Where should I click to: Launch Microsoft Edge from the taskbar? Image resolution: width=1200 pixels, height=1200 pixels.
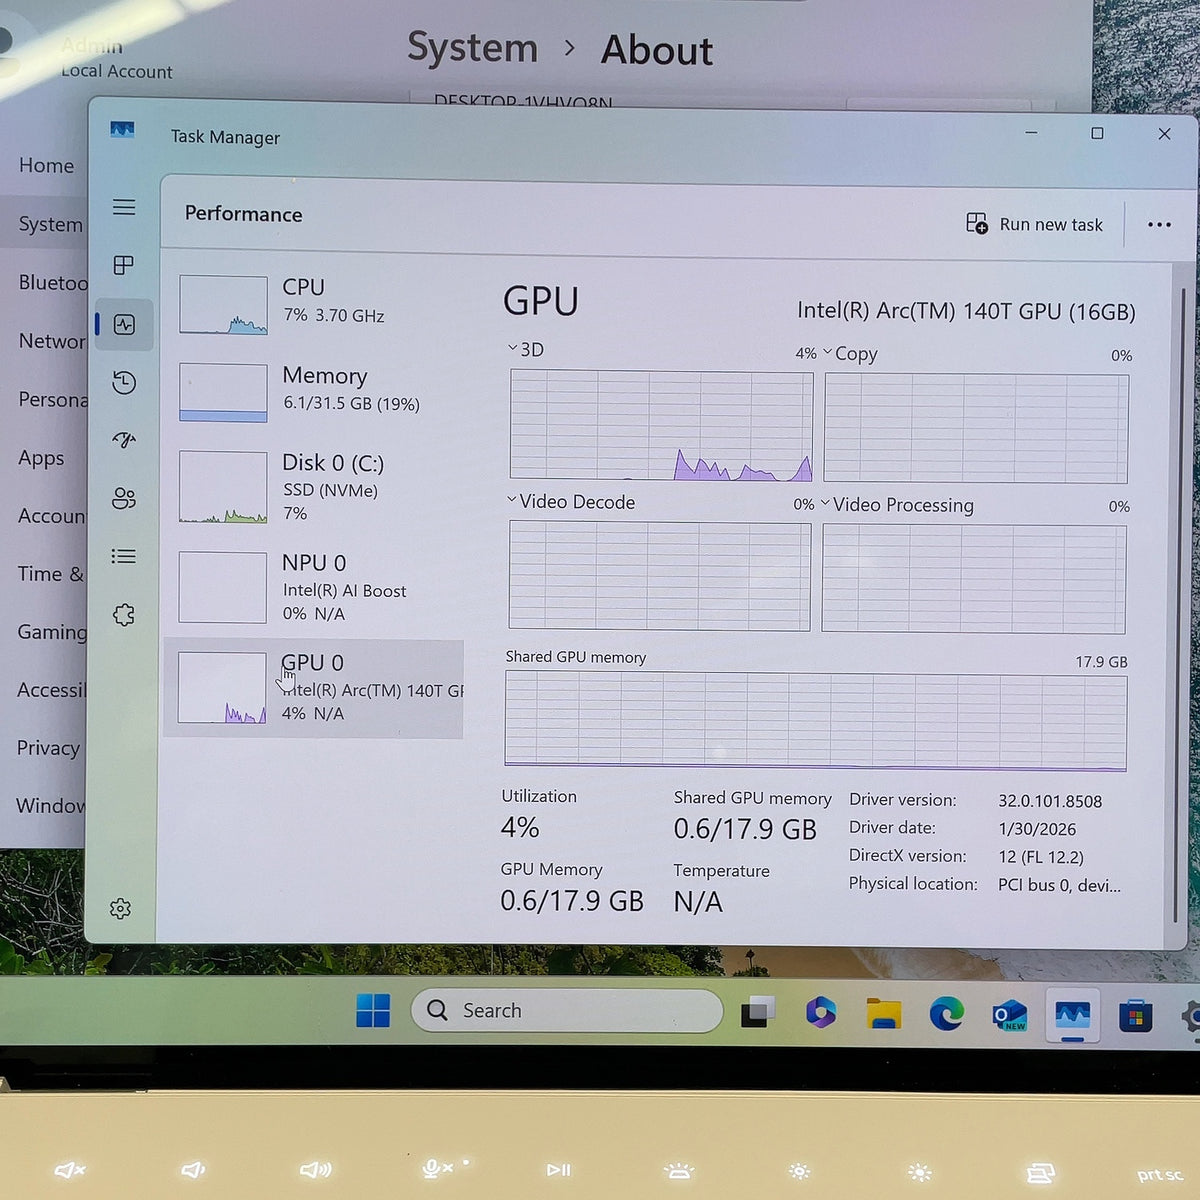(947, 1015)
